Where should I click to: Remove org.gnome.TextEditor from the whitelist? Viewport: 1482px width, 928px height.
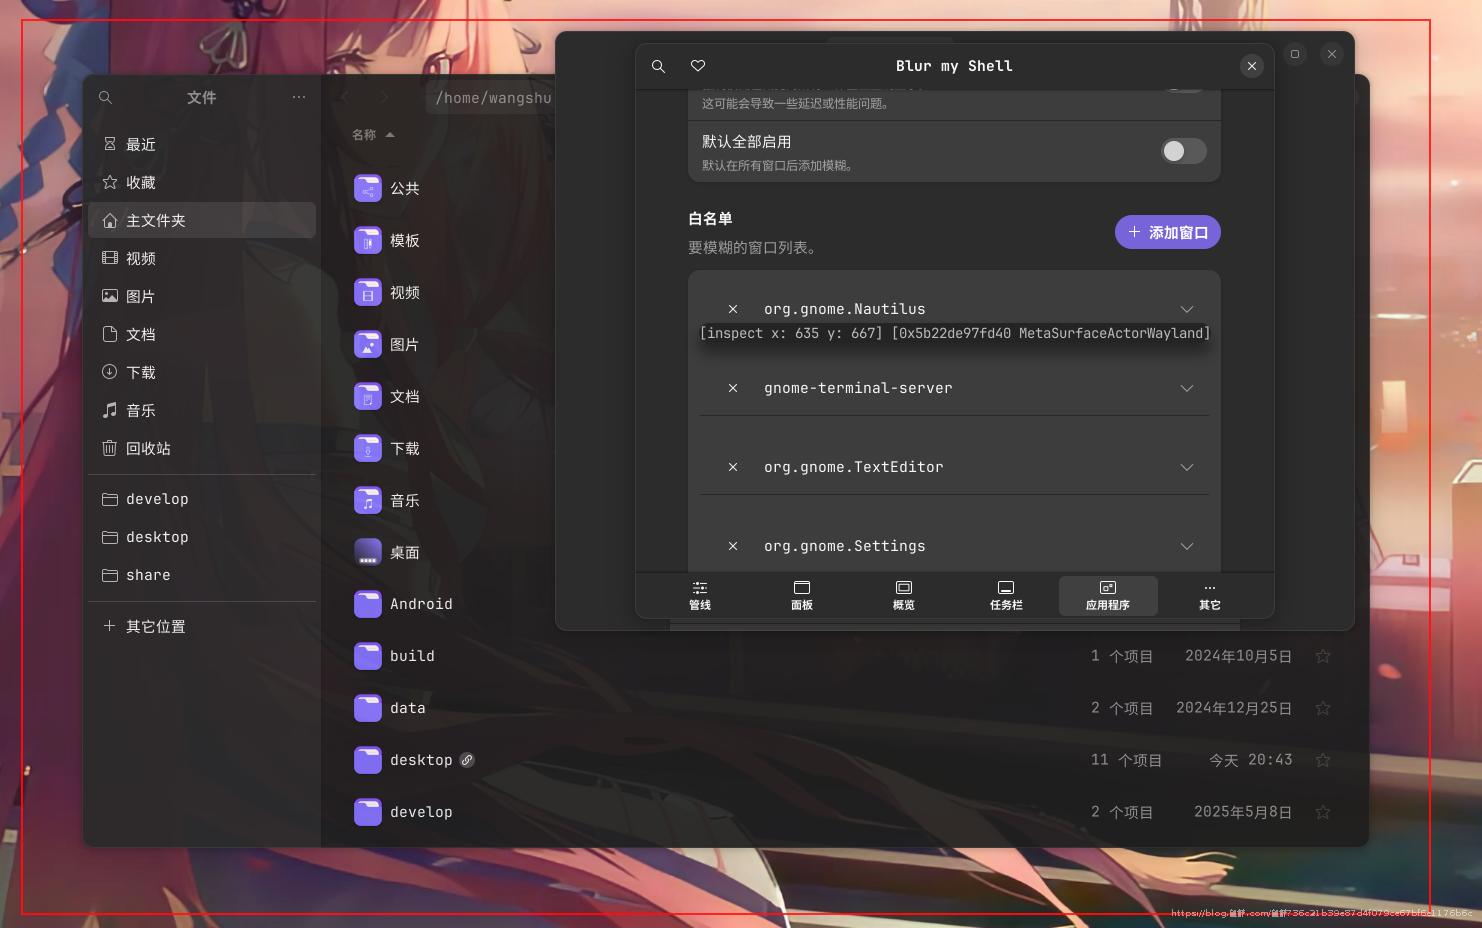point(733,467)
